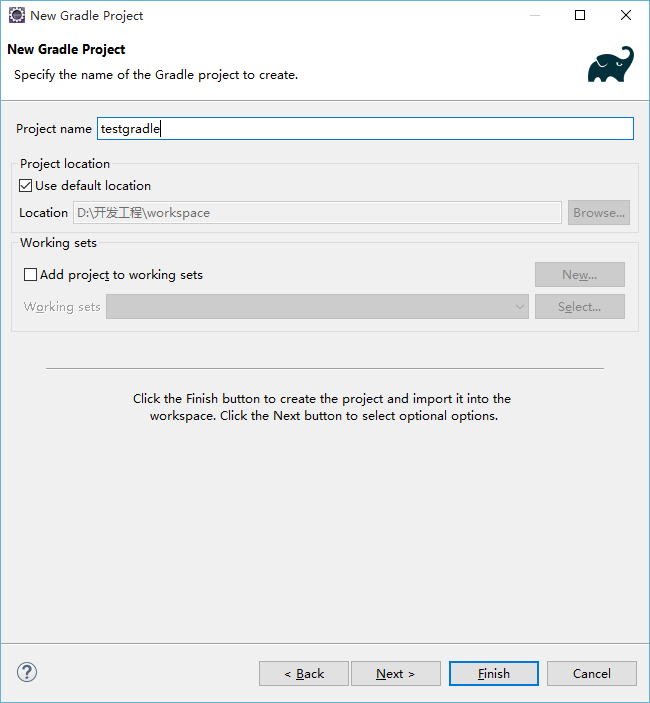The image size is (650, 703).
Task: Click the Eclipse icon in the title bar
Action: pos(17,15)
